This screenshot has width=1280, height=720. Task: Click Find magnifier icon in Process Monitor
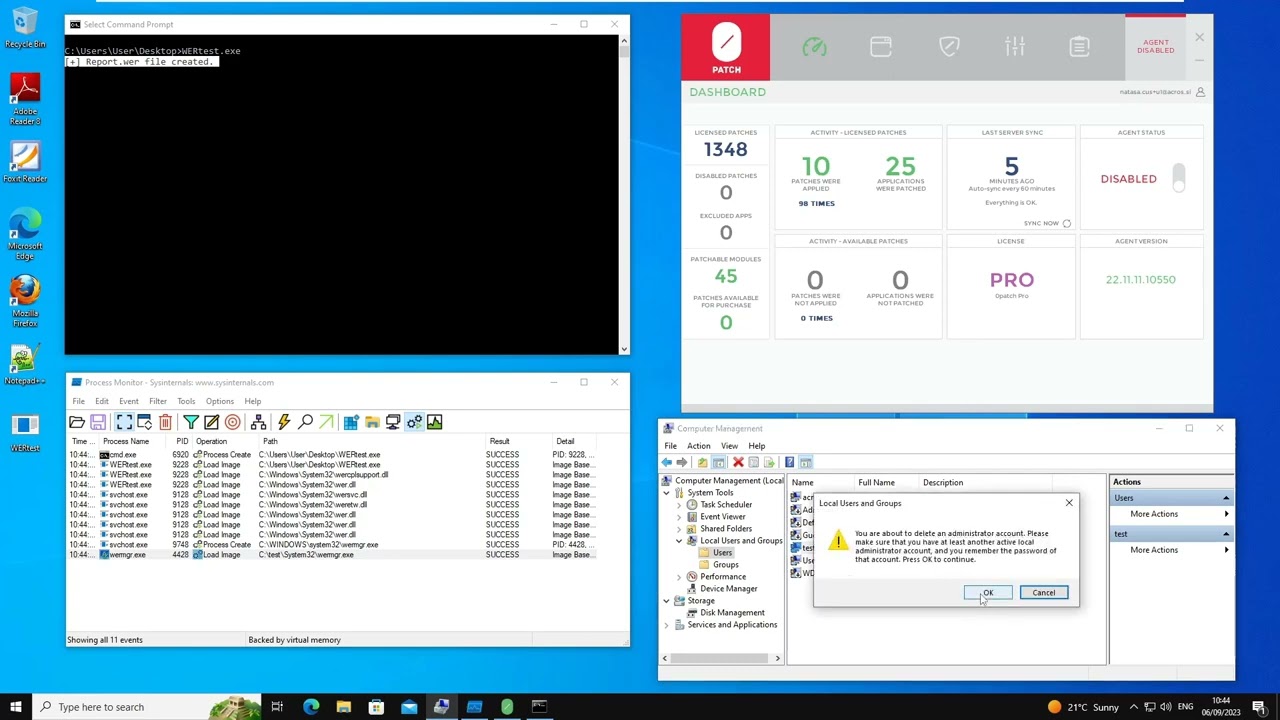pyautogui.click(x=305, y=422)
